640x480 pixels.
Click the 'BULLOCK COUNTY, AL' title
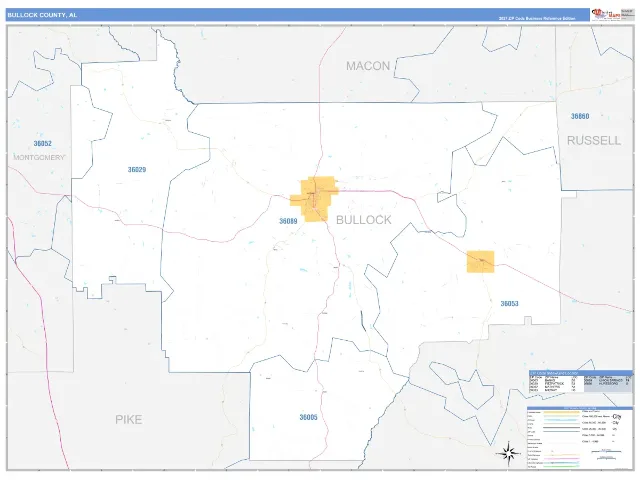coord(42,15)
